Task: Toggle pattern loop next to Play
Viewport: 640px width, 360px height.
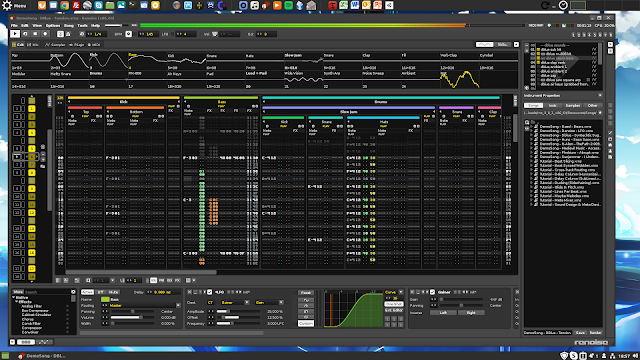Action: [25, 34]
